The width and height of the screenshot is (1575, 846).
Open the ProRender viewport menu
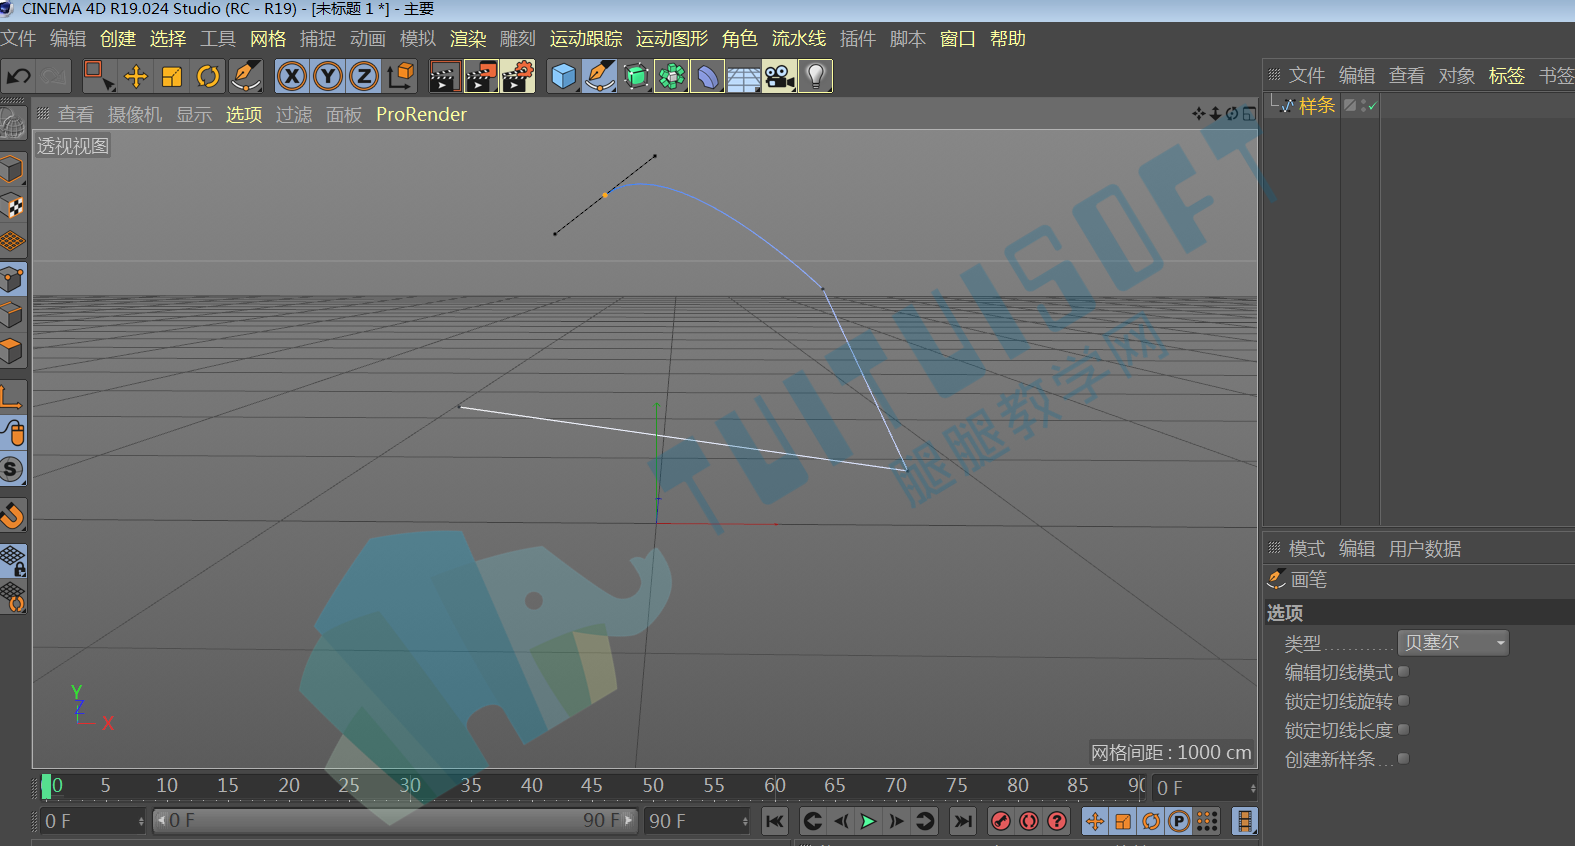click(421, 115)
